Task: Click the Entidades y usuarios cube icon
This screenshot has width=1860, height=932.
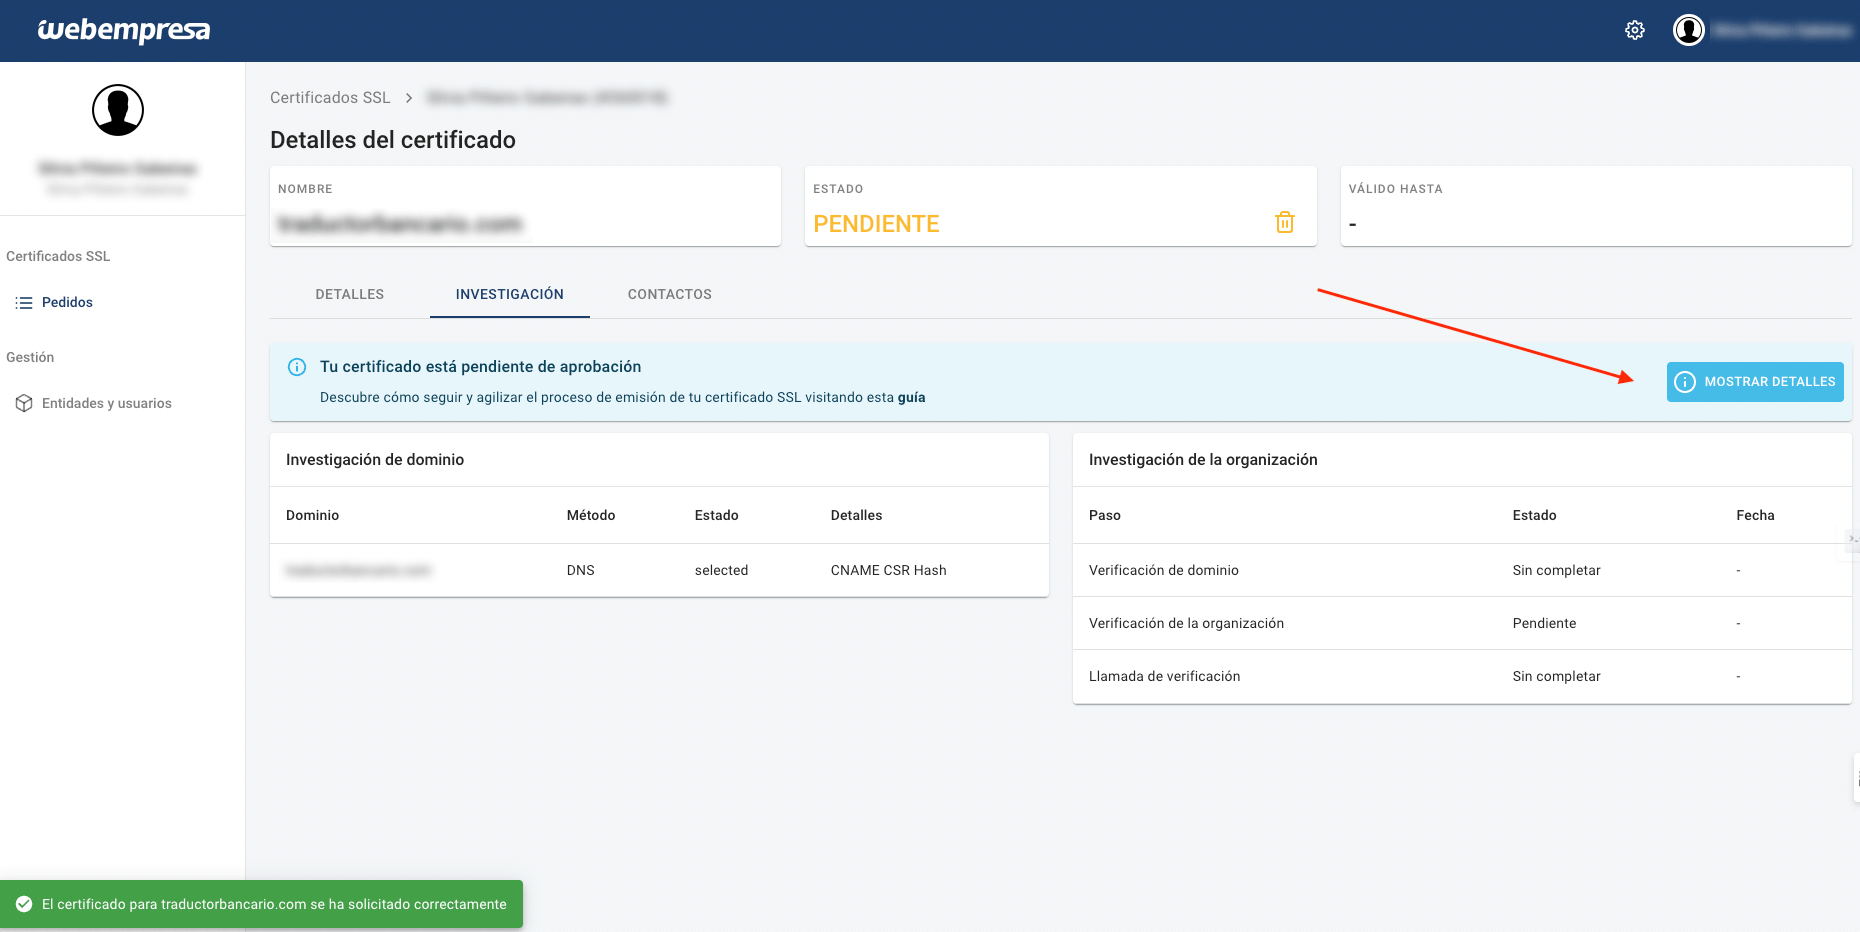Action: 24,403
